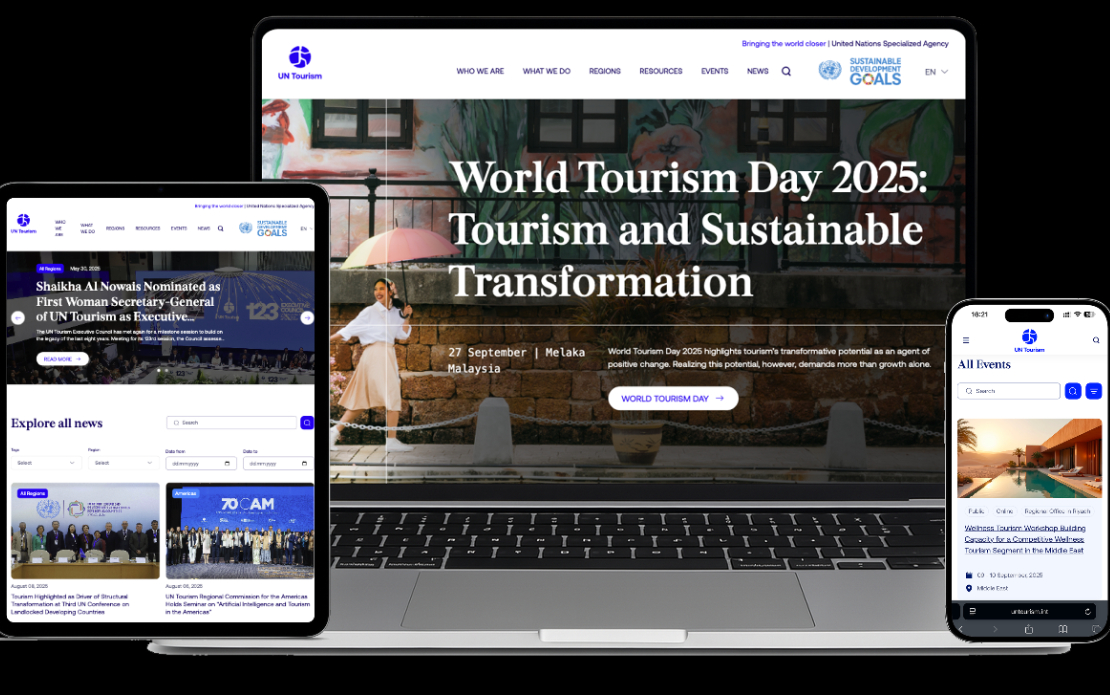Tap the phone browser back arrow
This screenshot has width=1110, height=695.
point(961,629)
